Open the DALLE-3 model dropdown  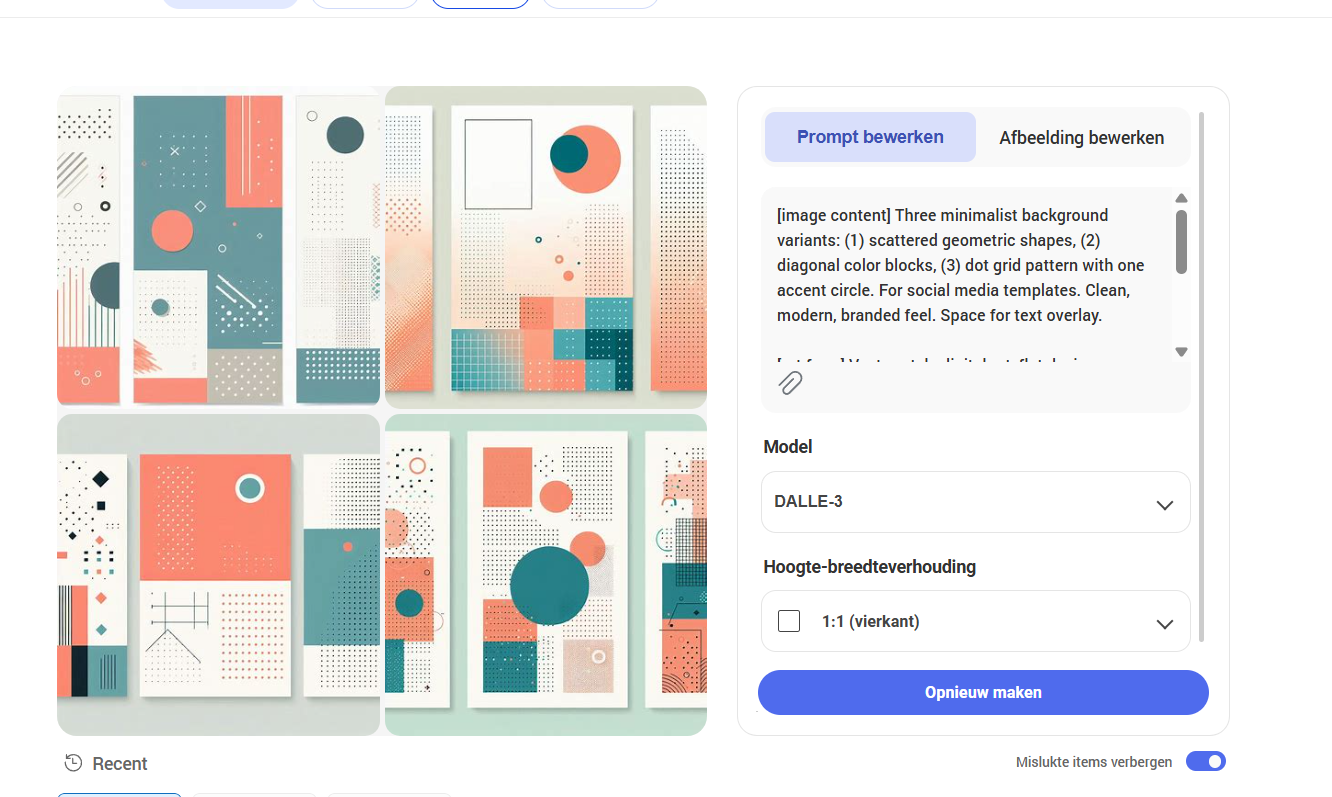(975, 502)
